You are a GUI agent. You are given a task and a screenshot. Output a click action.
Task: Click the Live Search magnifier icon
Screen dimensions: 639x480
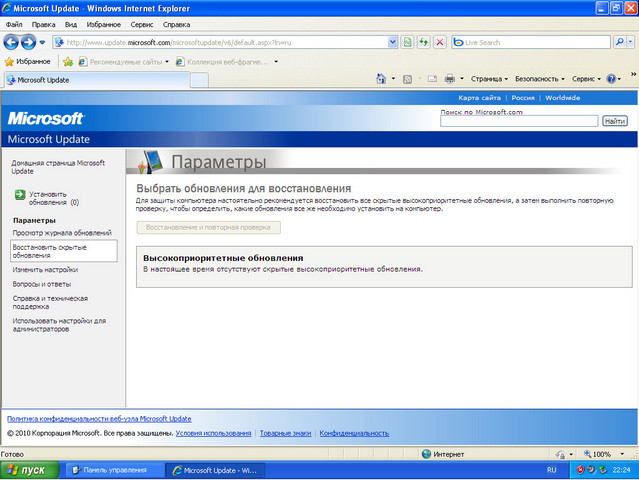pyautogui.click(x=618, y=43)
